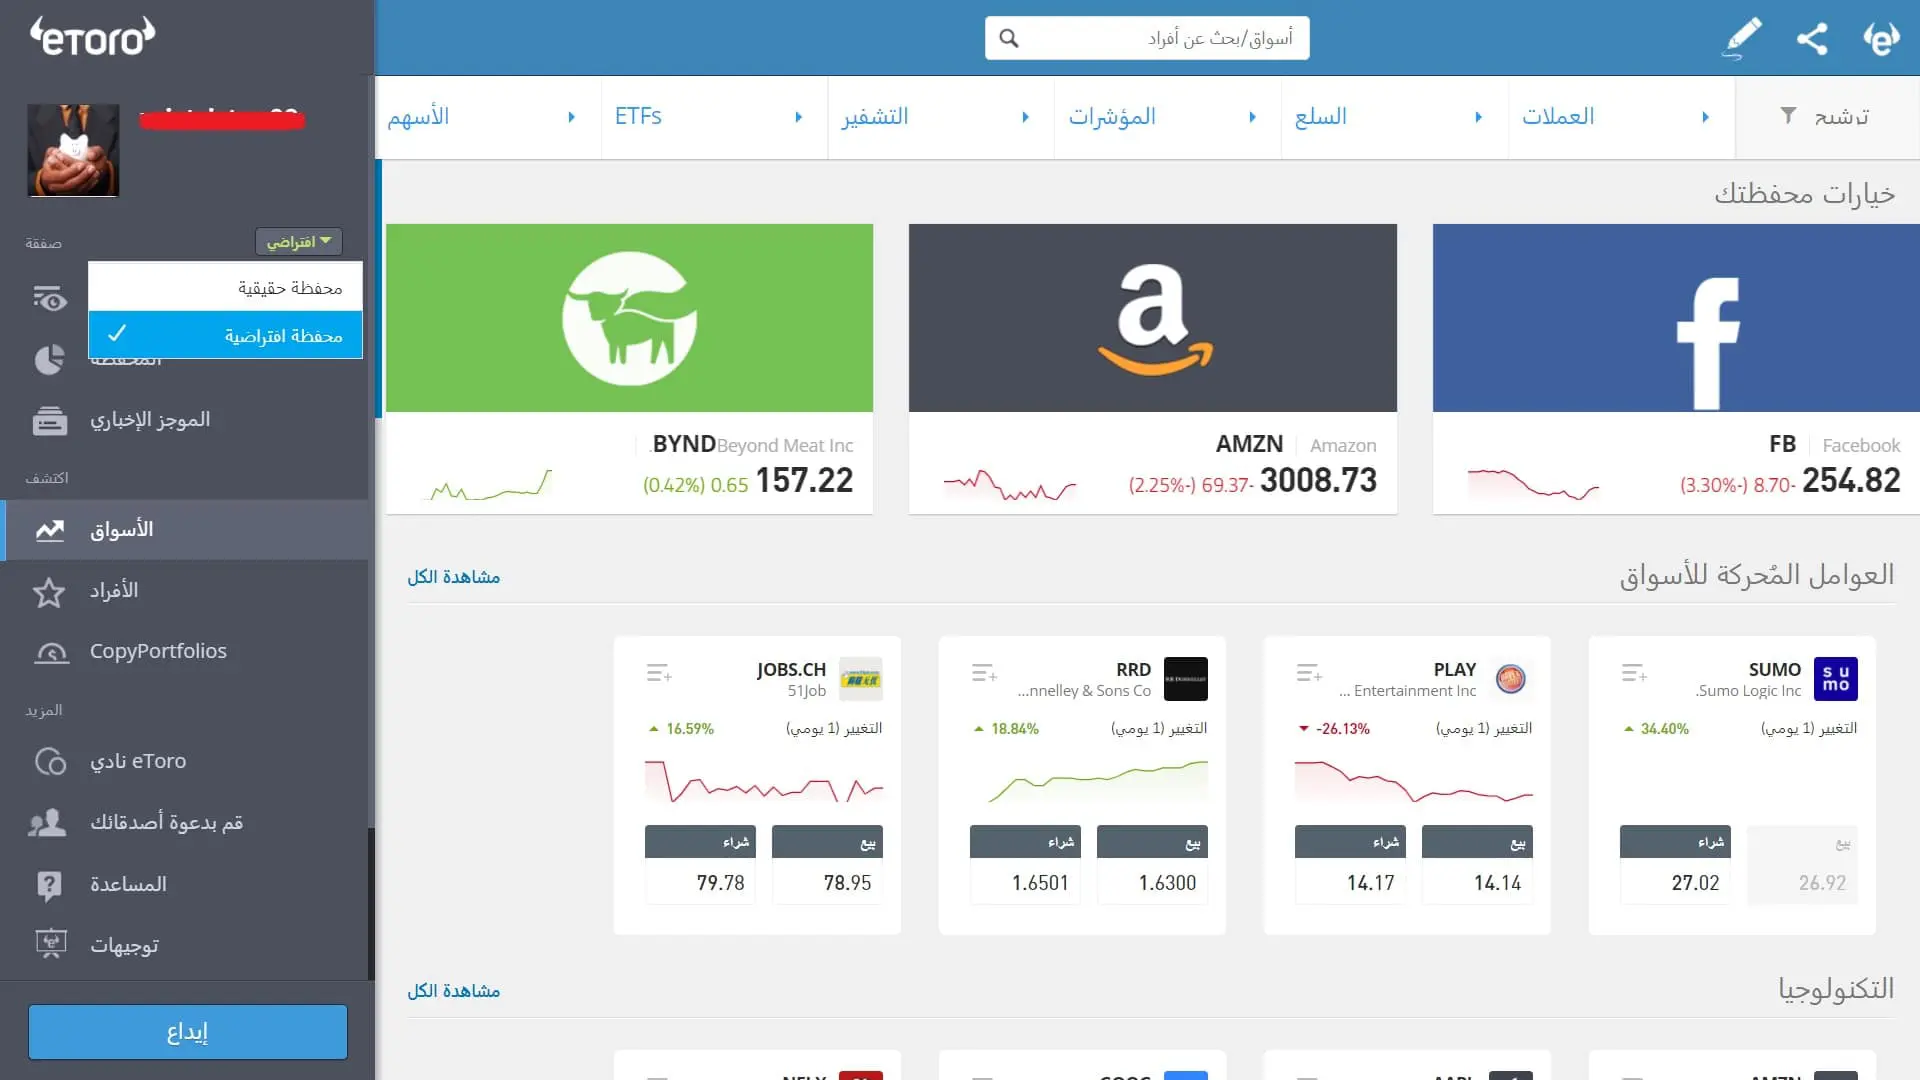The width and height of the screenshot is (1920, 1080).
Task: Click the share icon in top bar
Action: (1812, 38)
